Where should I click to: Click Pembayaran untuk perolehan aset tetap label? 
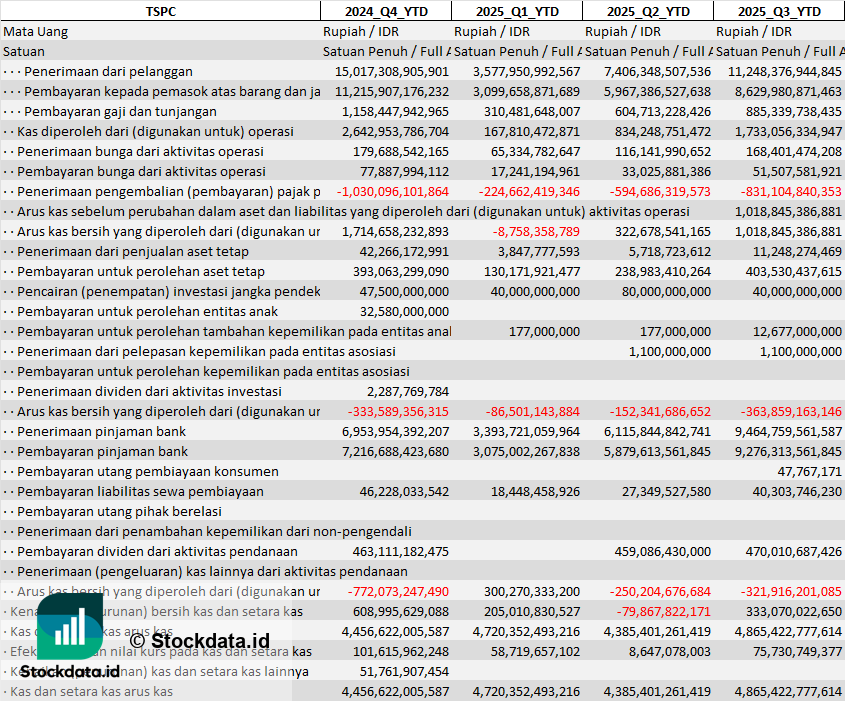141,272
